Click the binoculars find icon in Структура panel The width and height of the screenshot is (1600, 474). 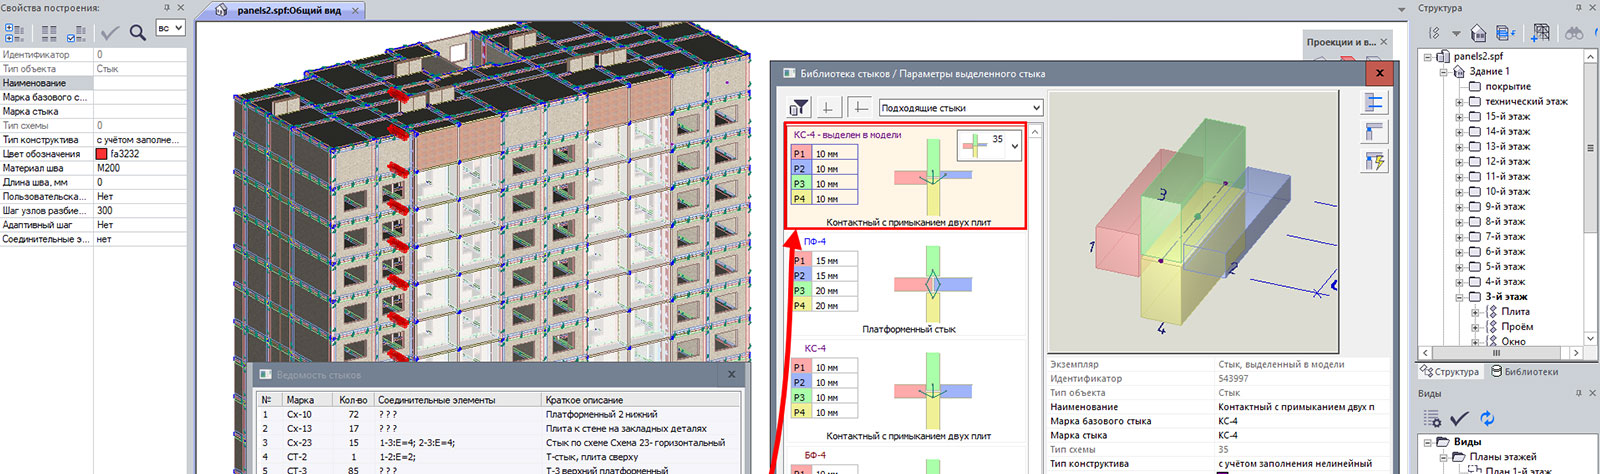[1574, 33]
